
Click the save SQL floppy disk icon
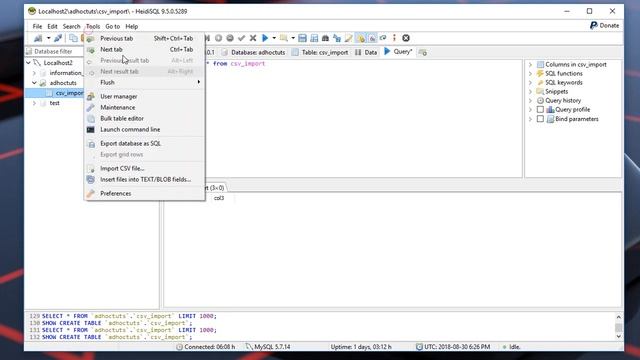(302, 38)
